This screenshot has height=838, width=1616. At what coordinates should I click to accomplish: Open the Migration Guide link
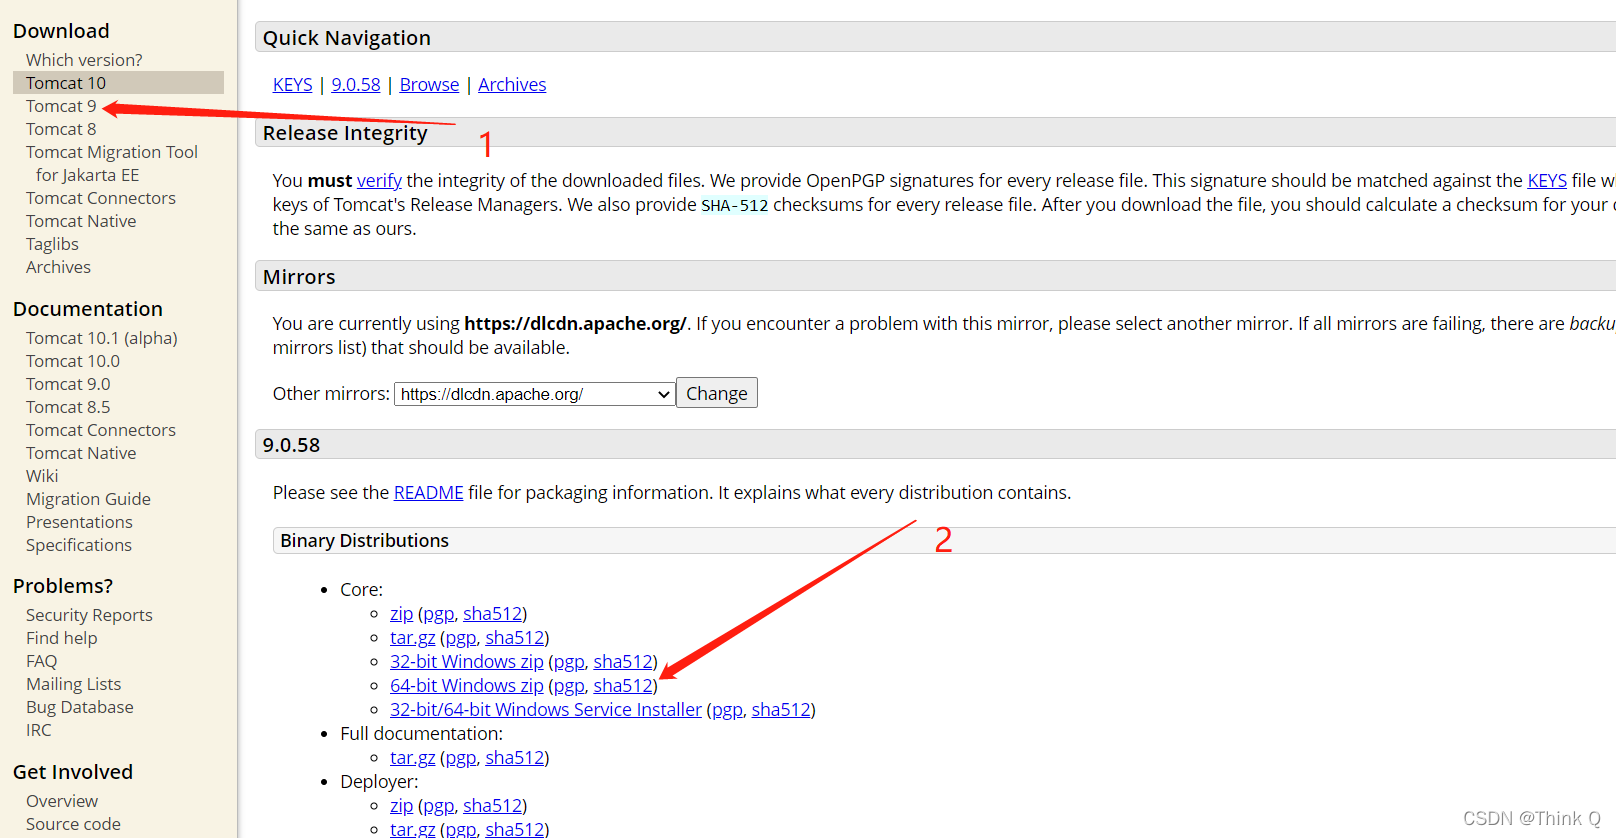(88, 499)
